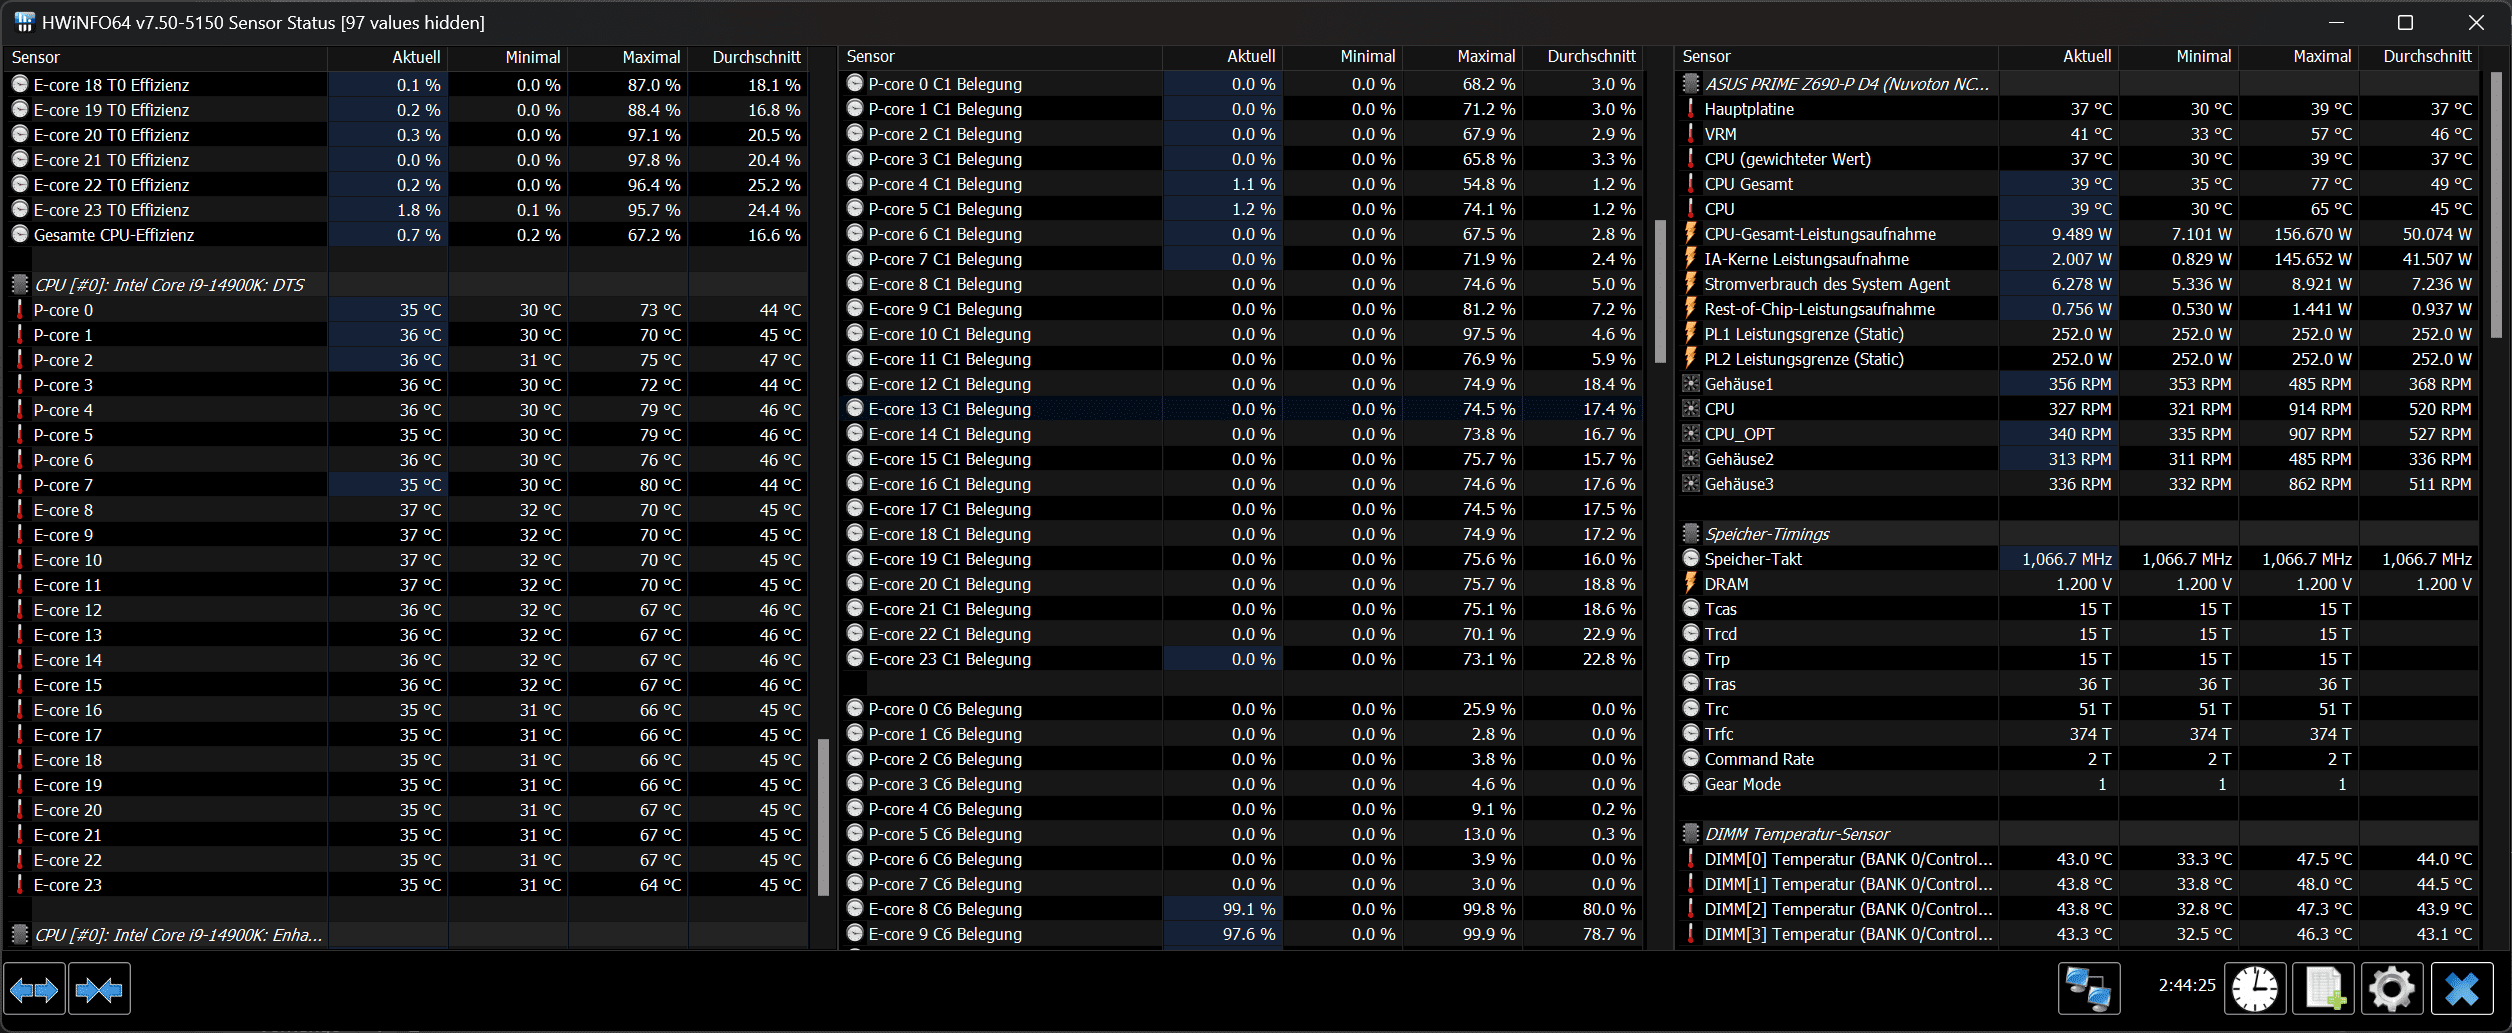The image size is (2512, 1033).
Task: Select the ASUS PRIME Z690-P D4 group header
Action: click(x=1847, y=84)
